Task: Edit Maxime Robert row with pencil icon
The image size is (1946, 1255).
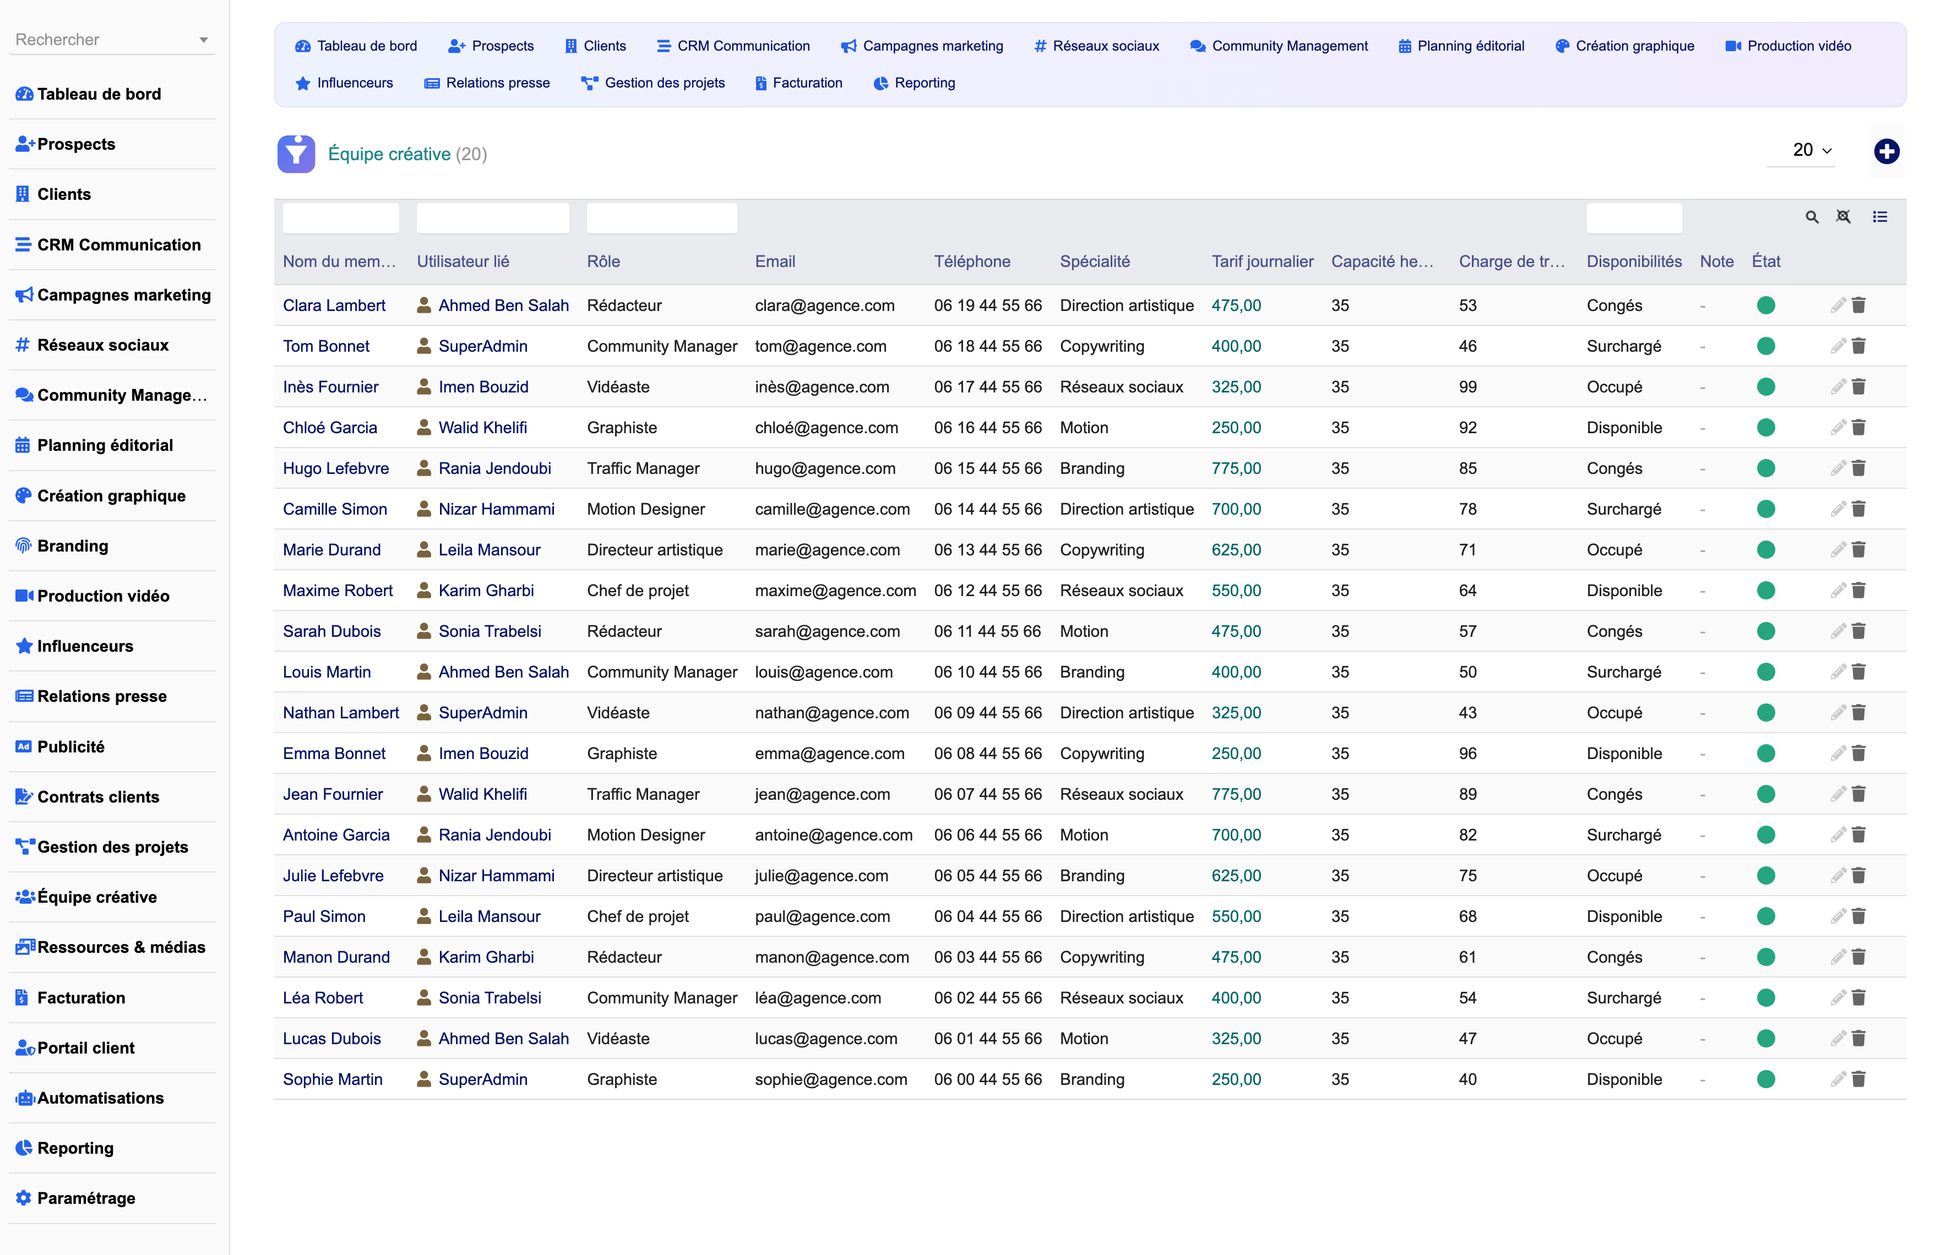Action: pos(1838,591)
